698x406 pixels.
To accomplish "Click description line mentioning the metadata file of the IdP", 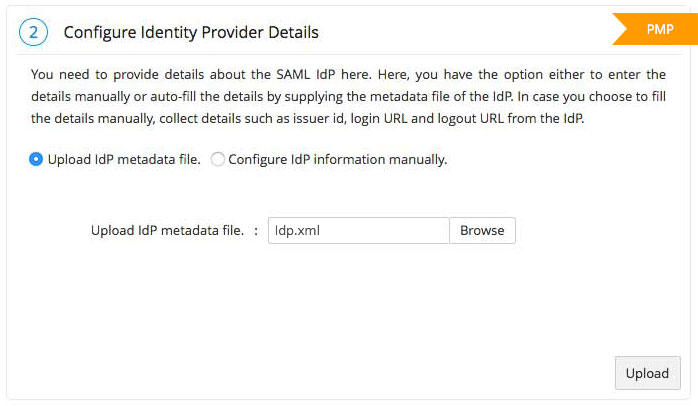I will 348,95.
